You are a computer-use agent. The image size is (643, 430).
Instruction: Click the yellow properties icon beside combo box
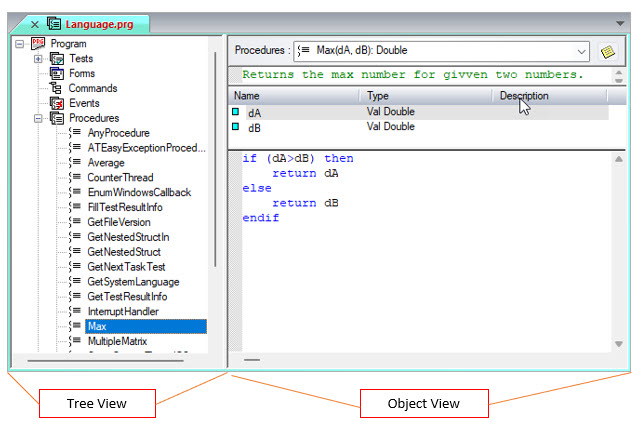coord(607,51)
